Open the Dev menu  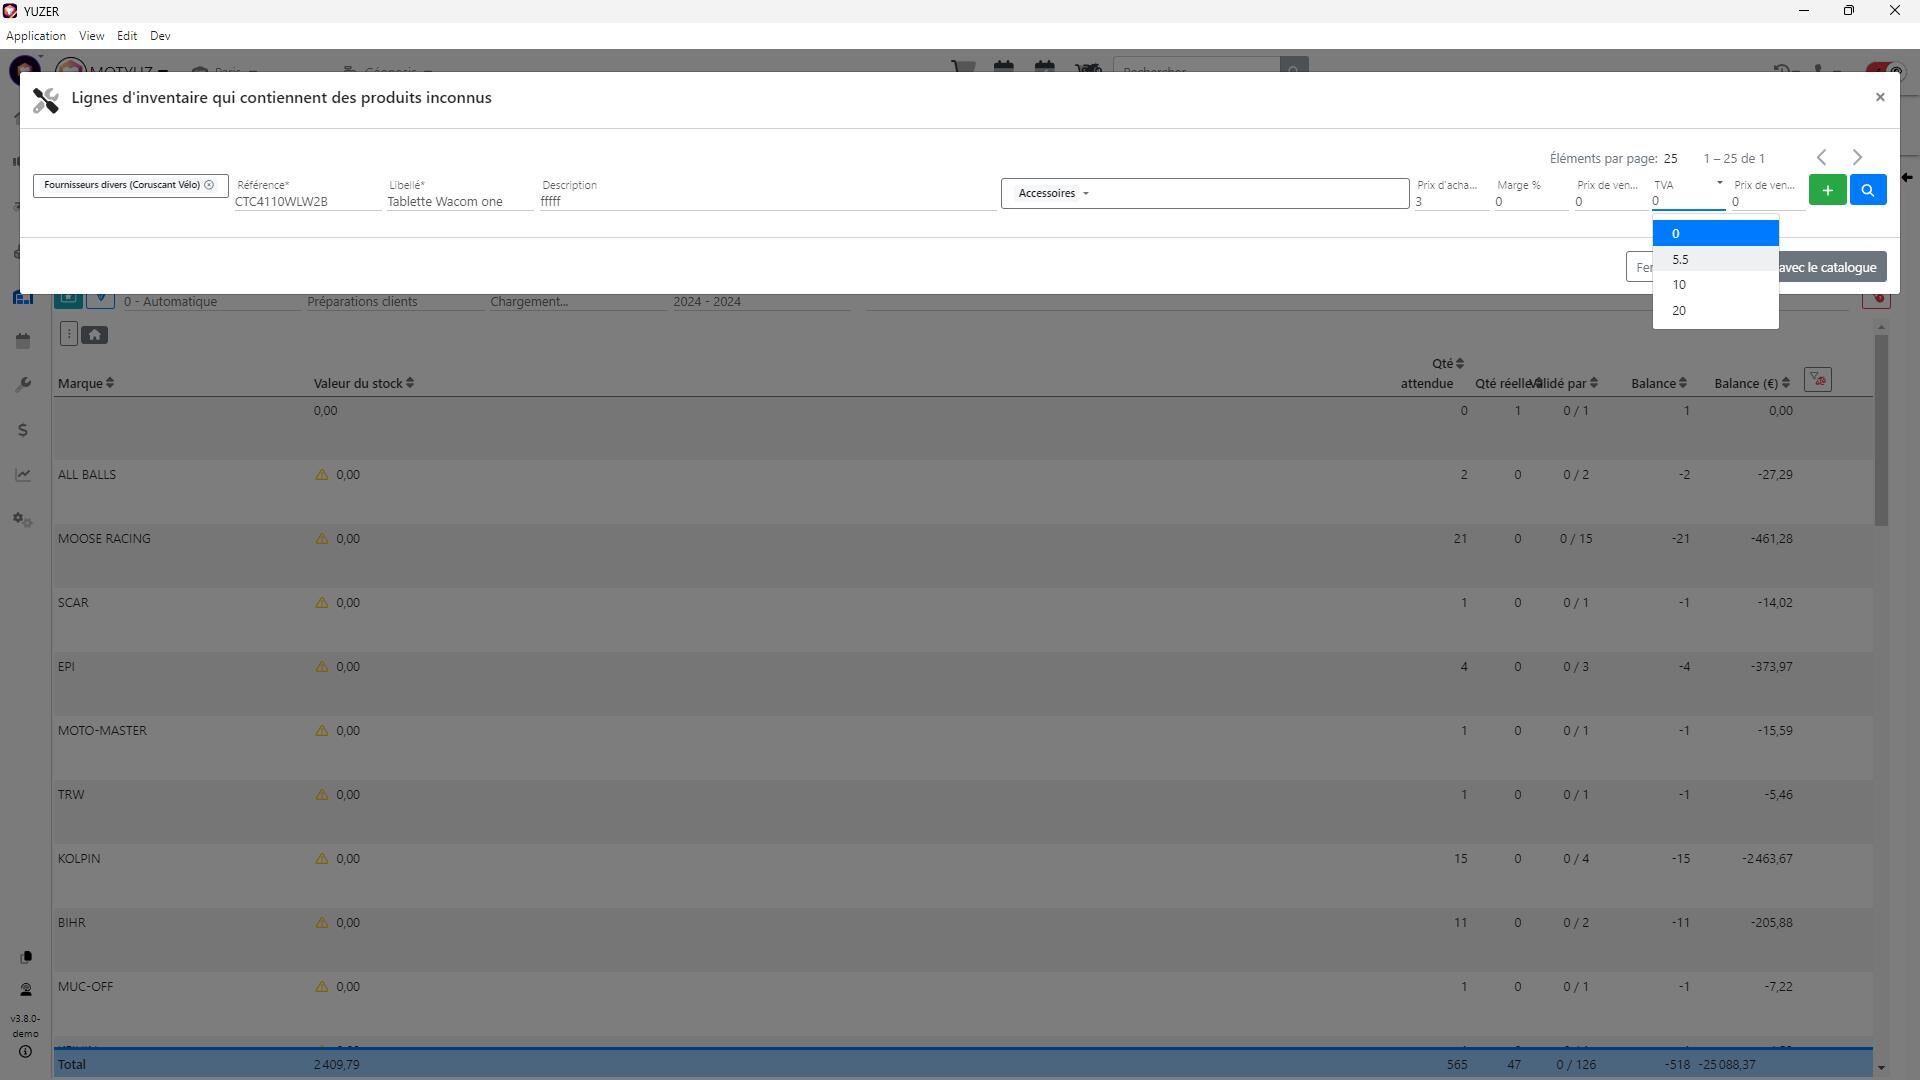point(160,36)
